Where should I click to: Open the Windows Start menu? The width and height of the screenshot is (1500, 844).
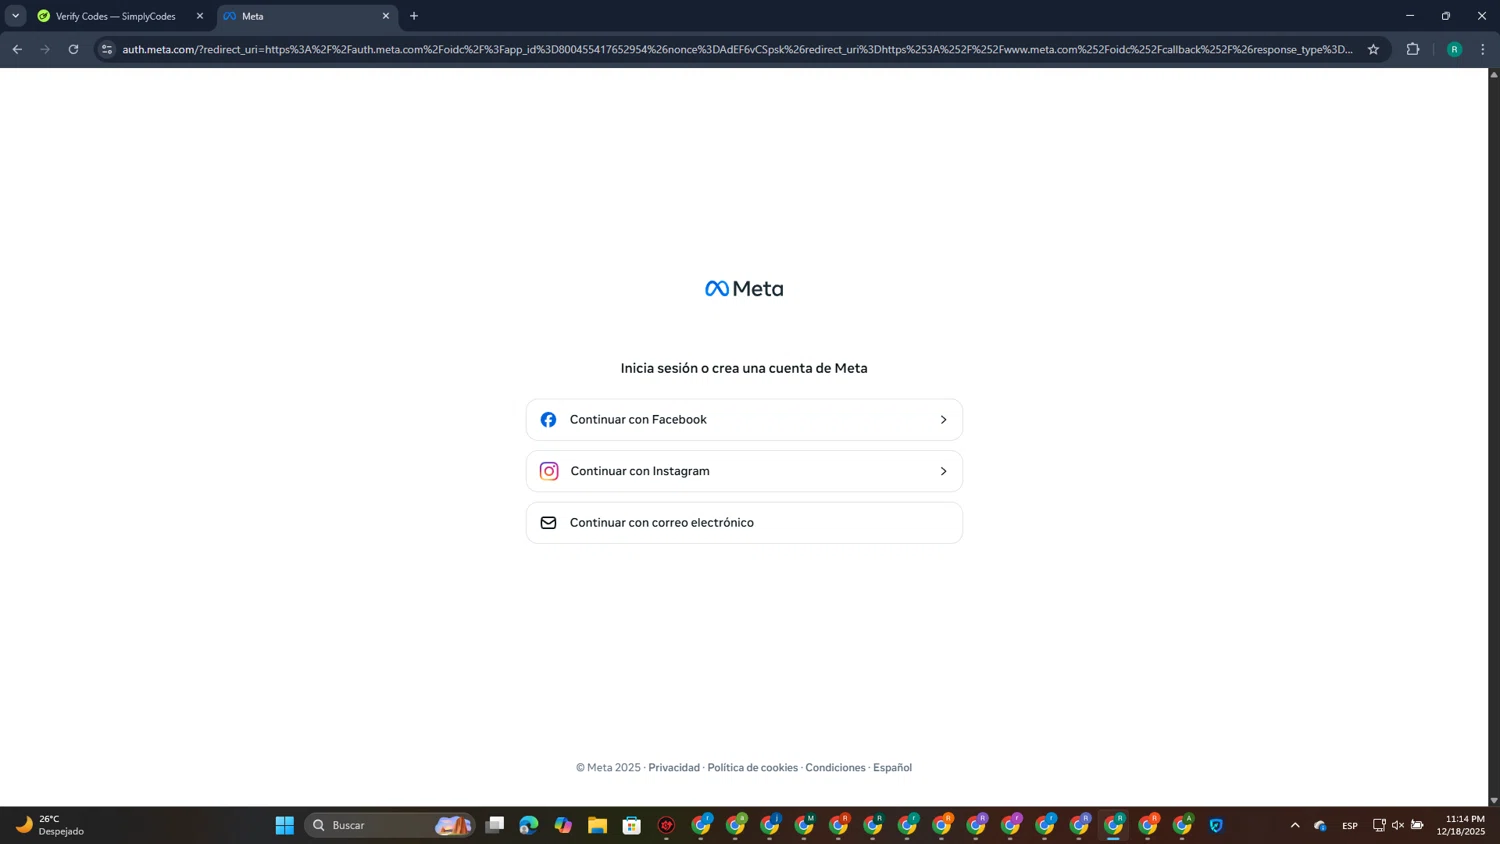pos(285,825)
